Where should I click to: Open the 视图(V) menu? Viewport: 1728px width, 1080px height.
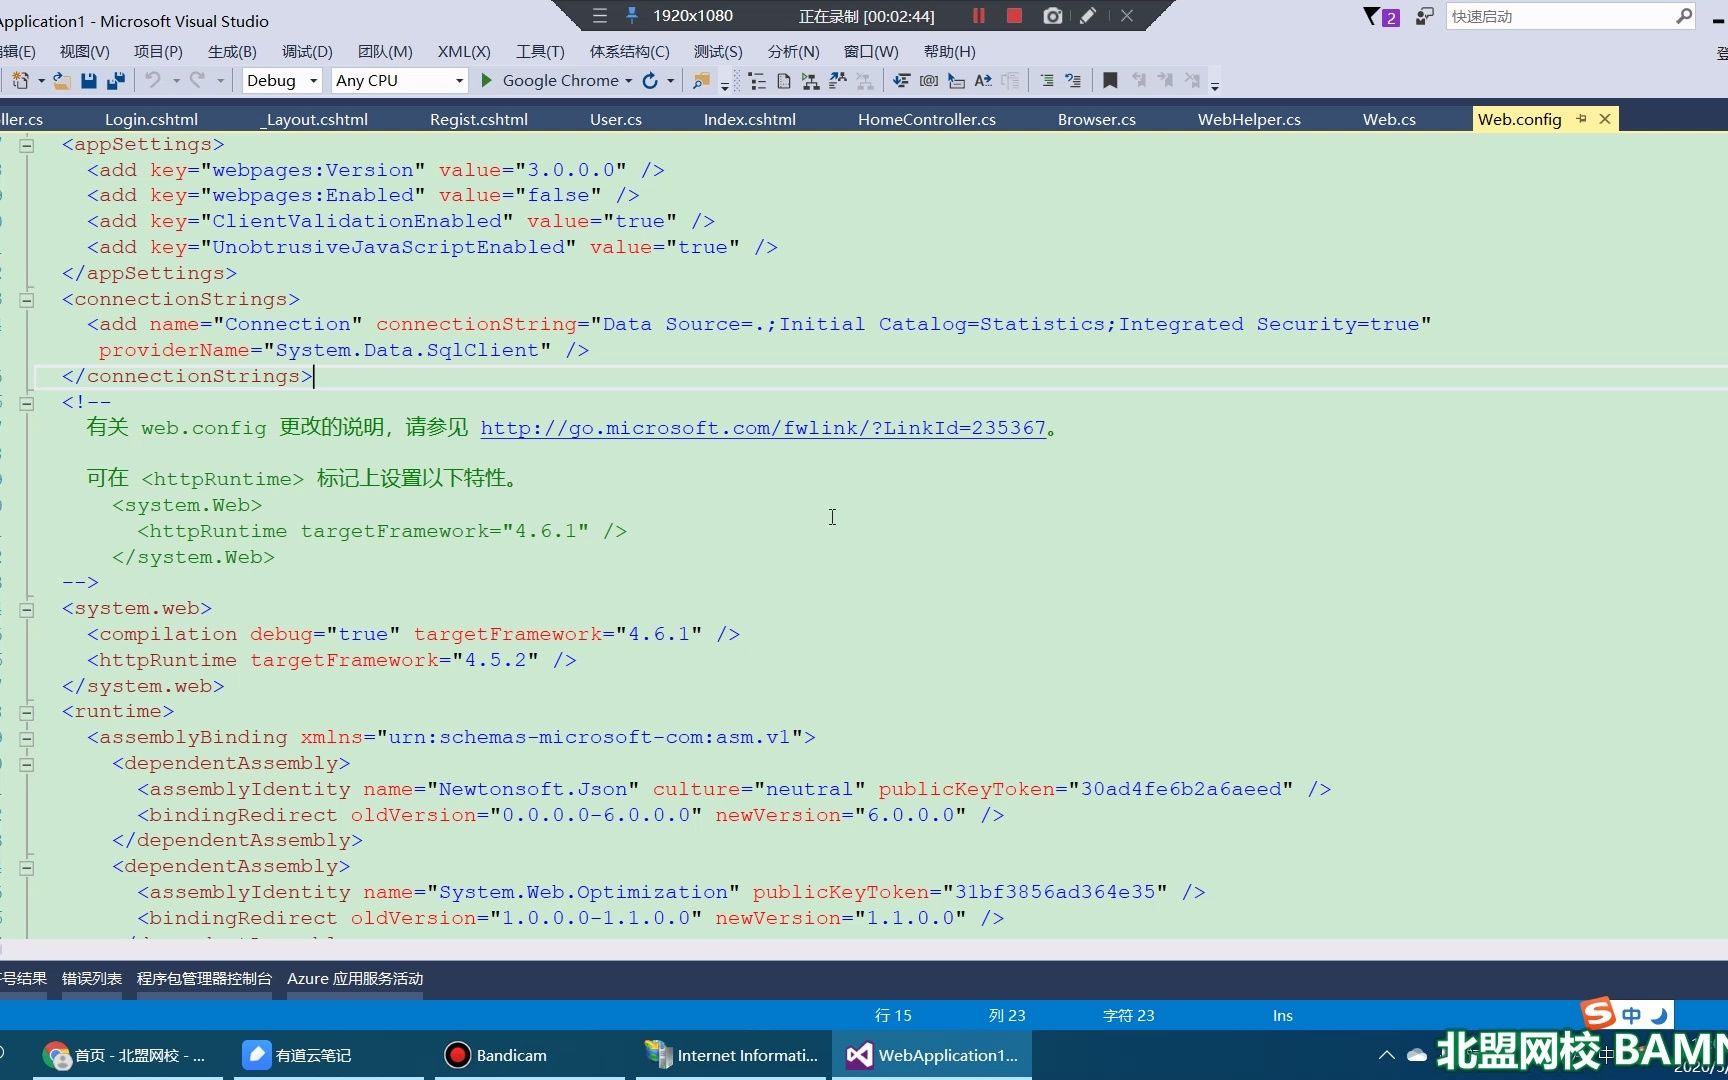coord(84,51)
